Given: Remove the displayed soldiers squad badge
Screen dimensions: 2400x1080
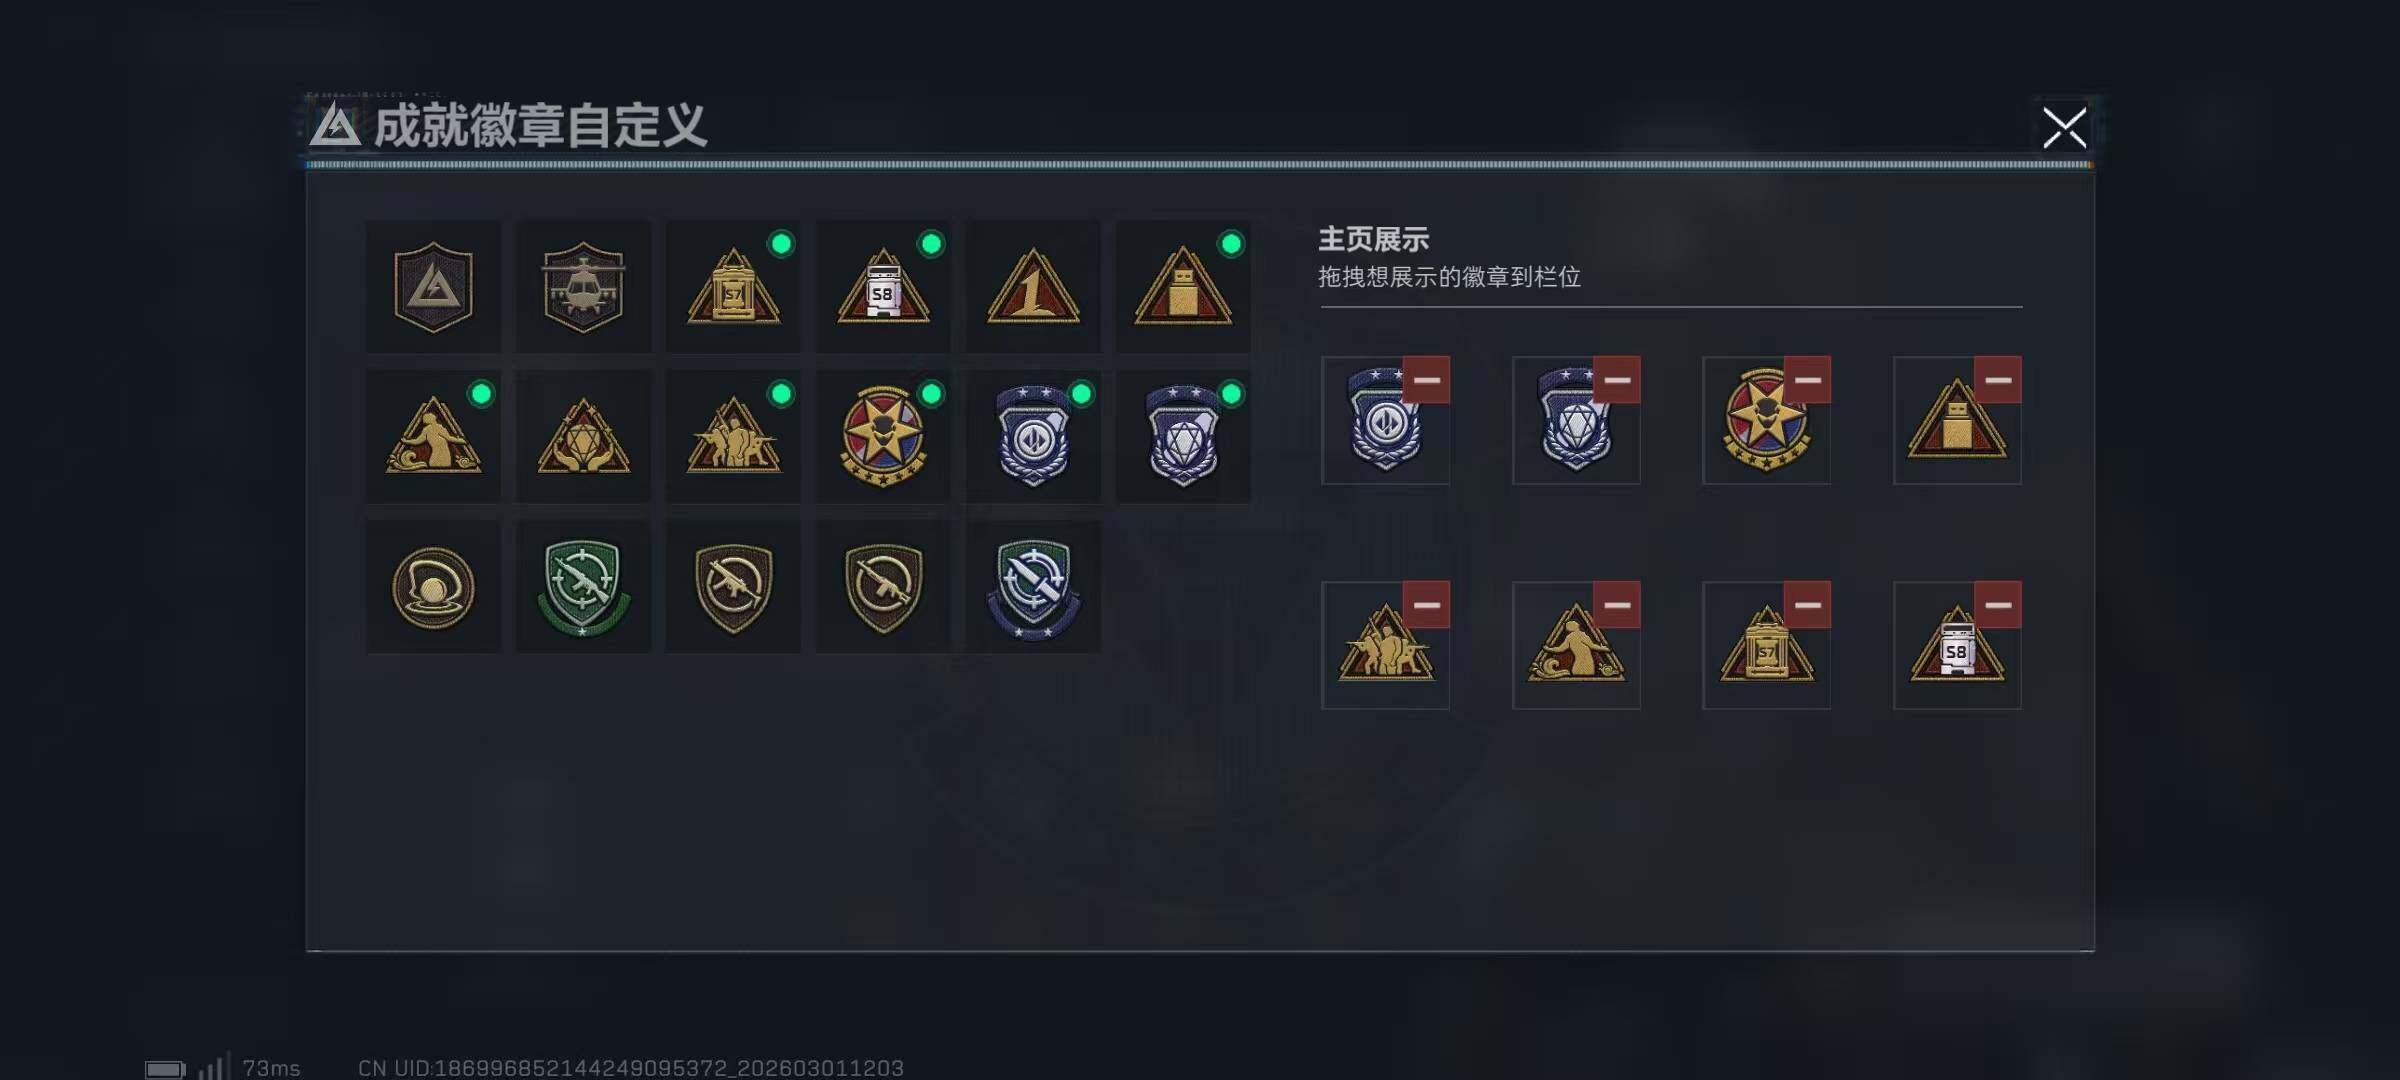Looking at the screenshot, I should point(1426,605).
